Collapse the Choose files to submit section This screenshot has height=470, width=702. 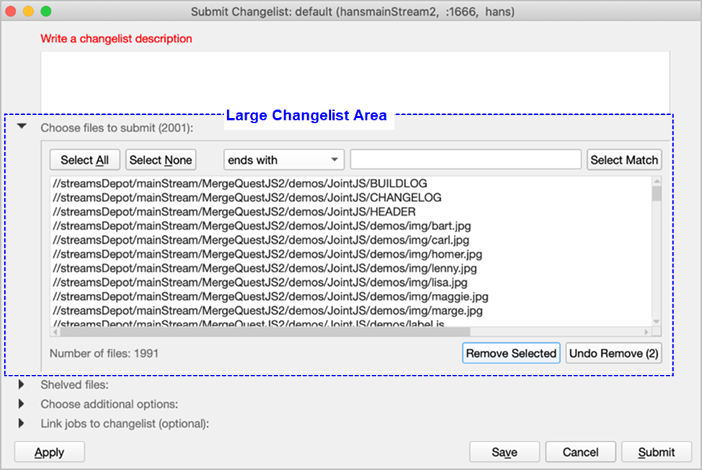21,127
